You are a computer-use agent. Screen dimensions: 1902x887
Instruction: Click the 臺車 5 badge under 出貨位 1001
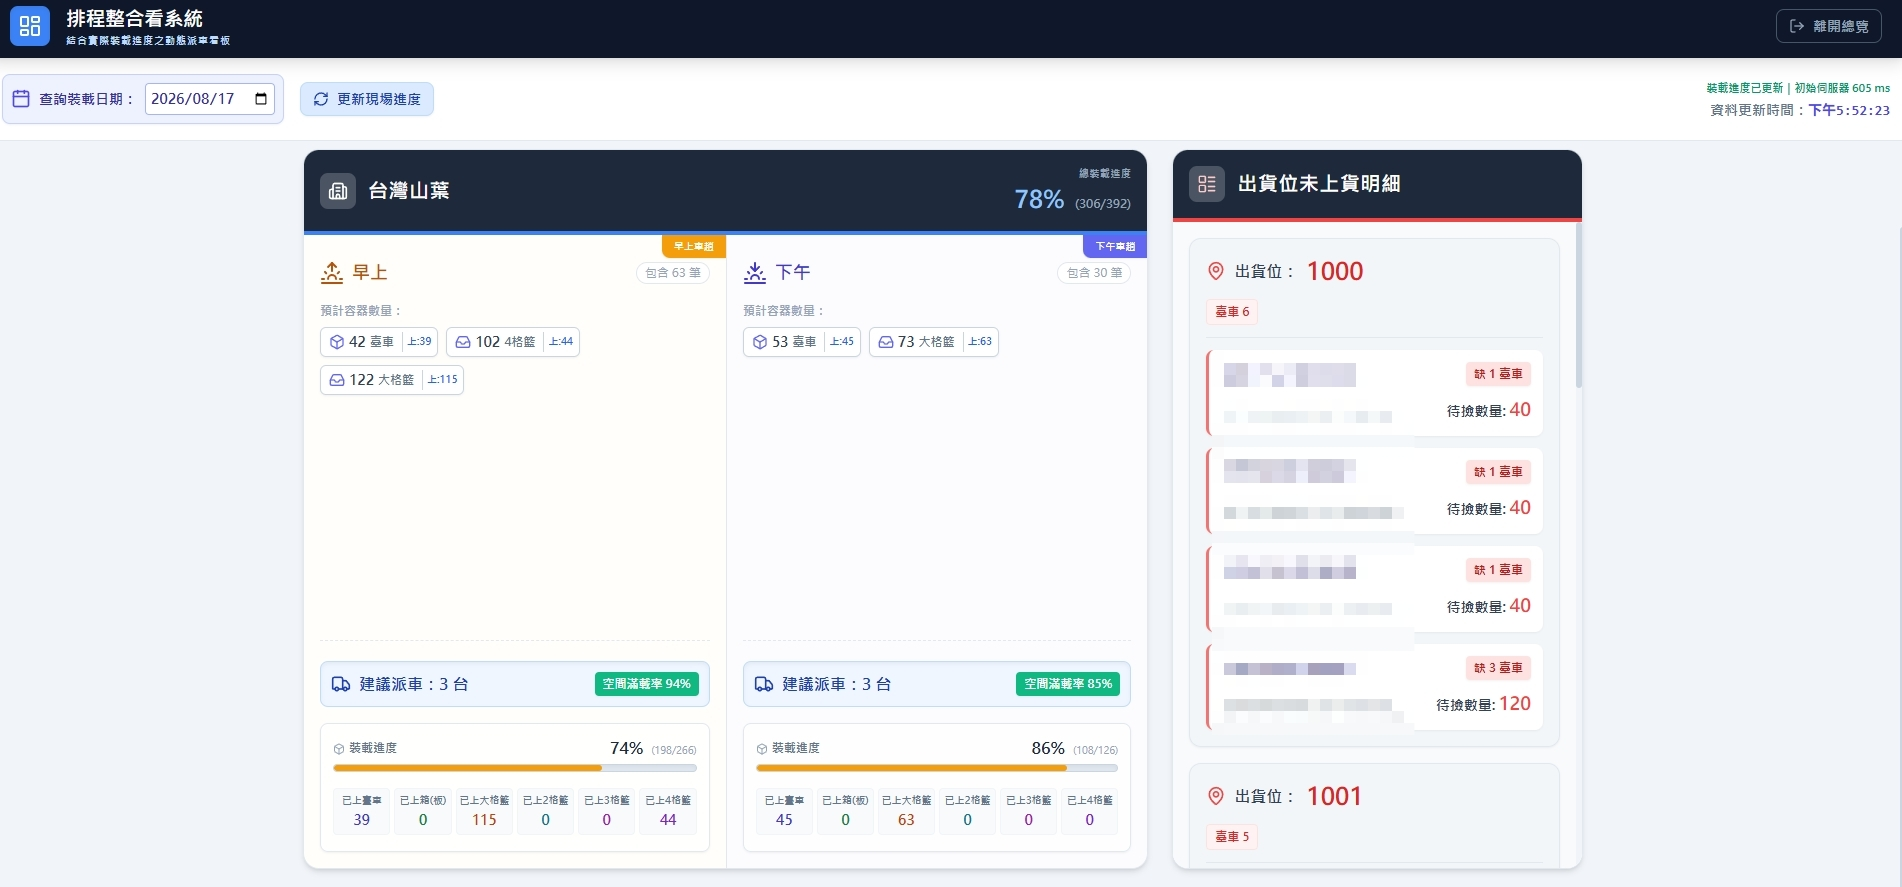point(1232,837)
